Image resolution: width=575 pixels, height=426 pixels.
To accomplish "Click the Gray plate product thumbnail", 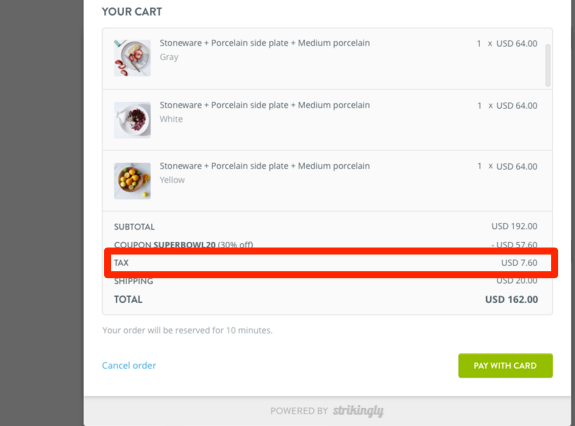I will [132, 58].
